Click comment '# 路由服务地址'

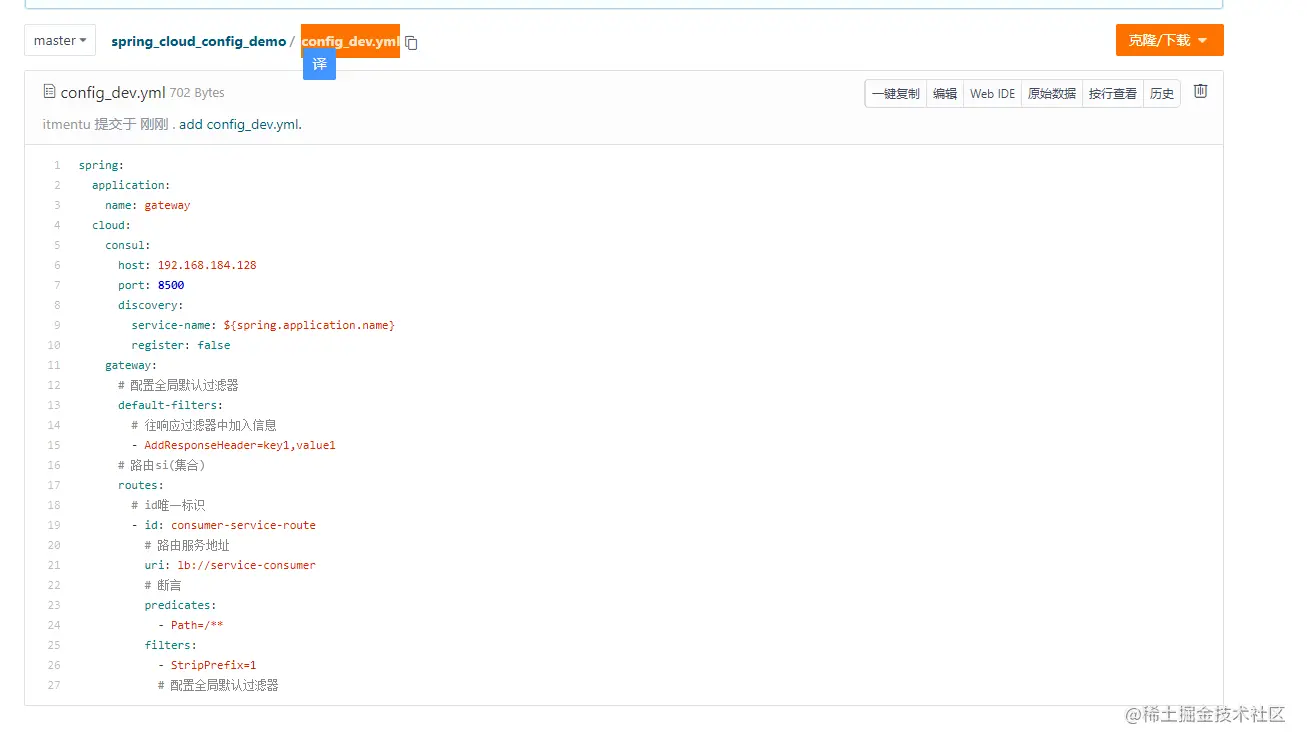click(187, 545)
